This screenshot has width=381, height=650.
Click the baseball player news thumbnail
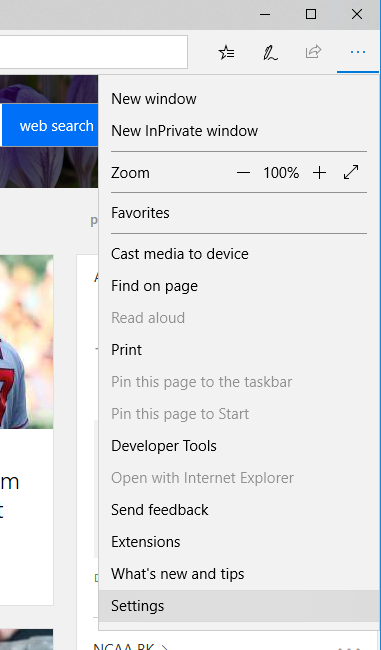(27, 342)
